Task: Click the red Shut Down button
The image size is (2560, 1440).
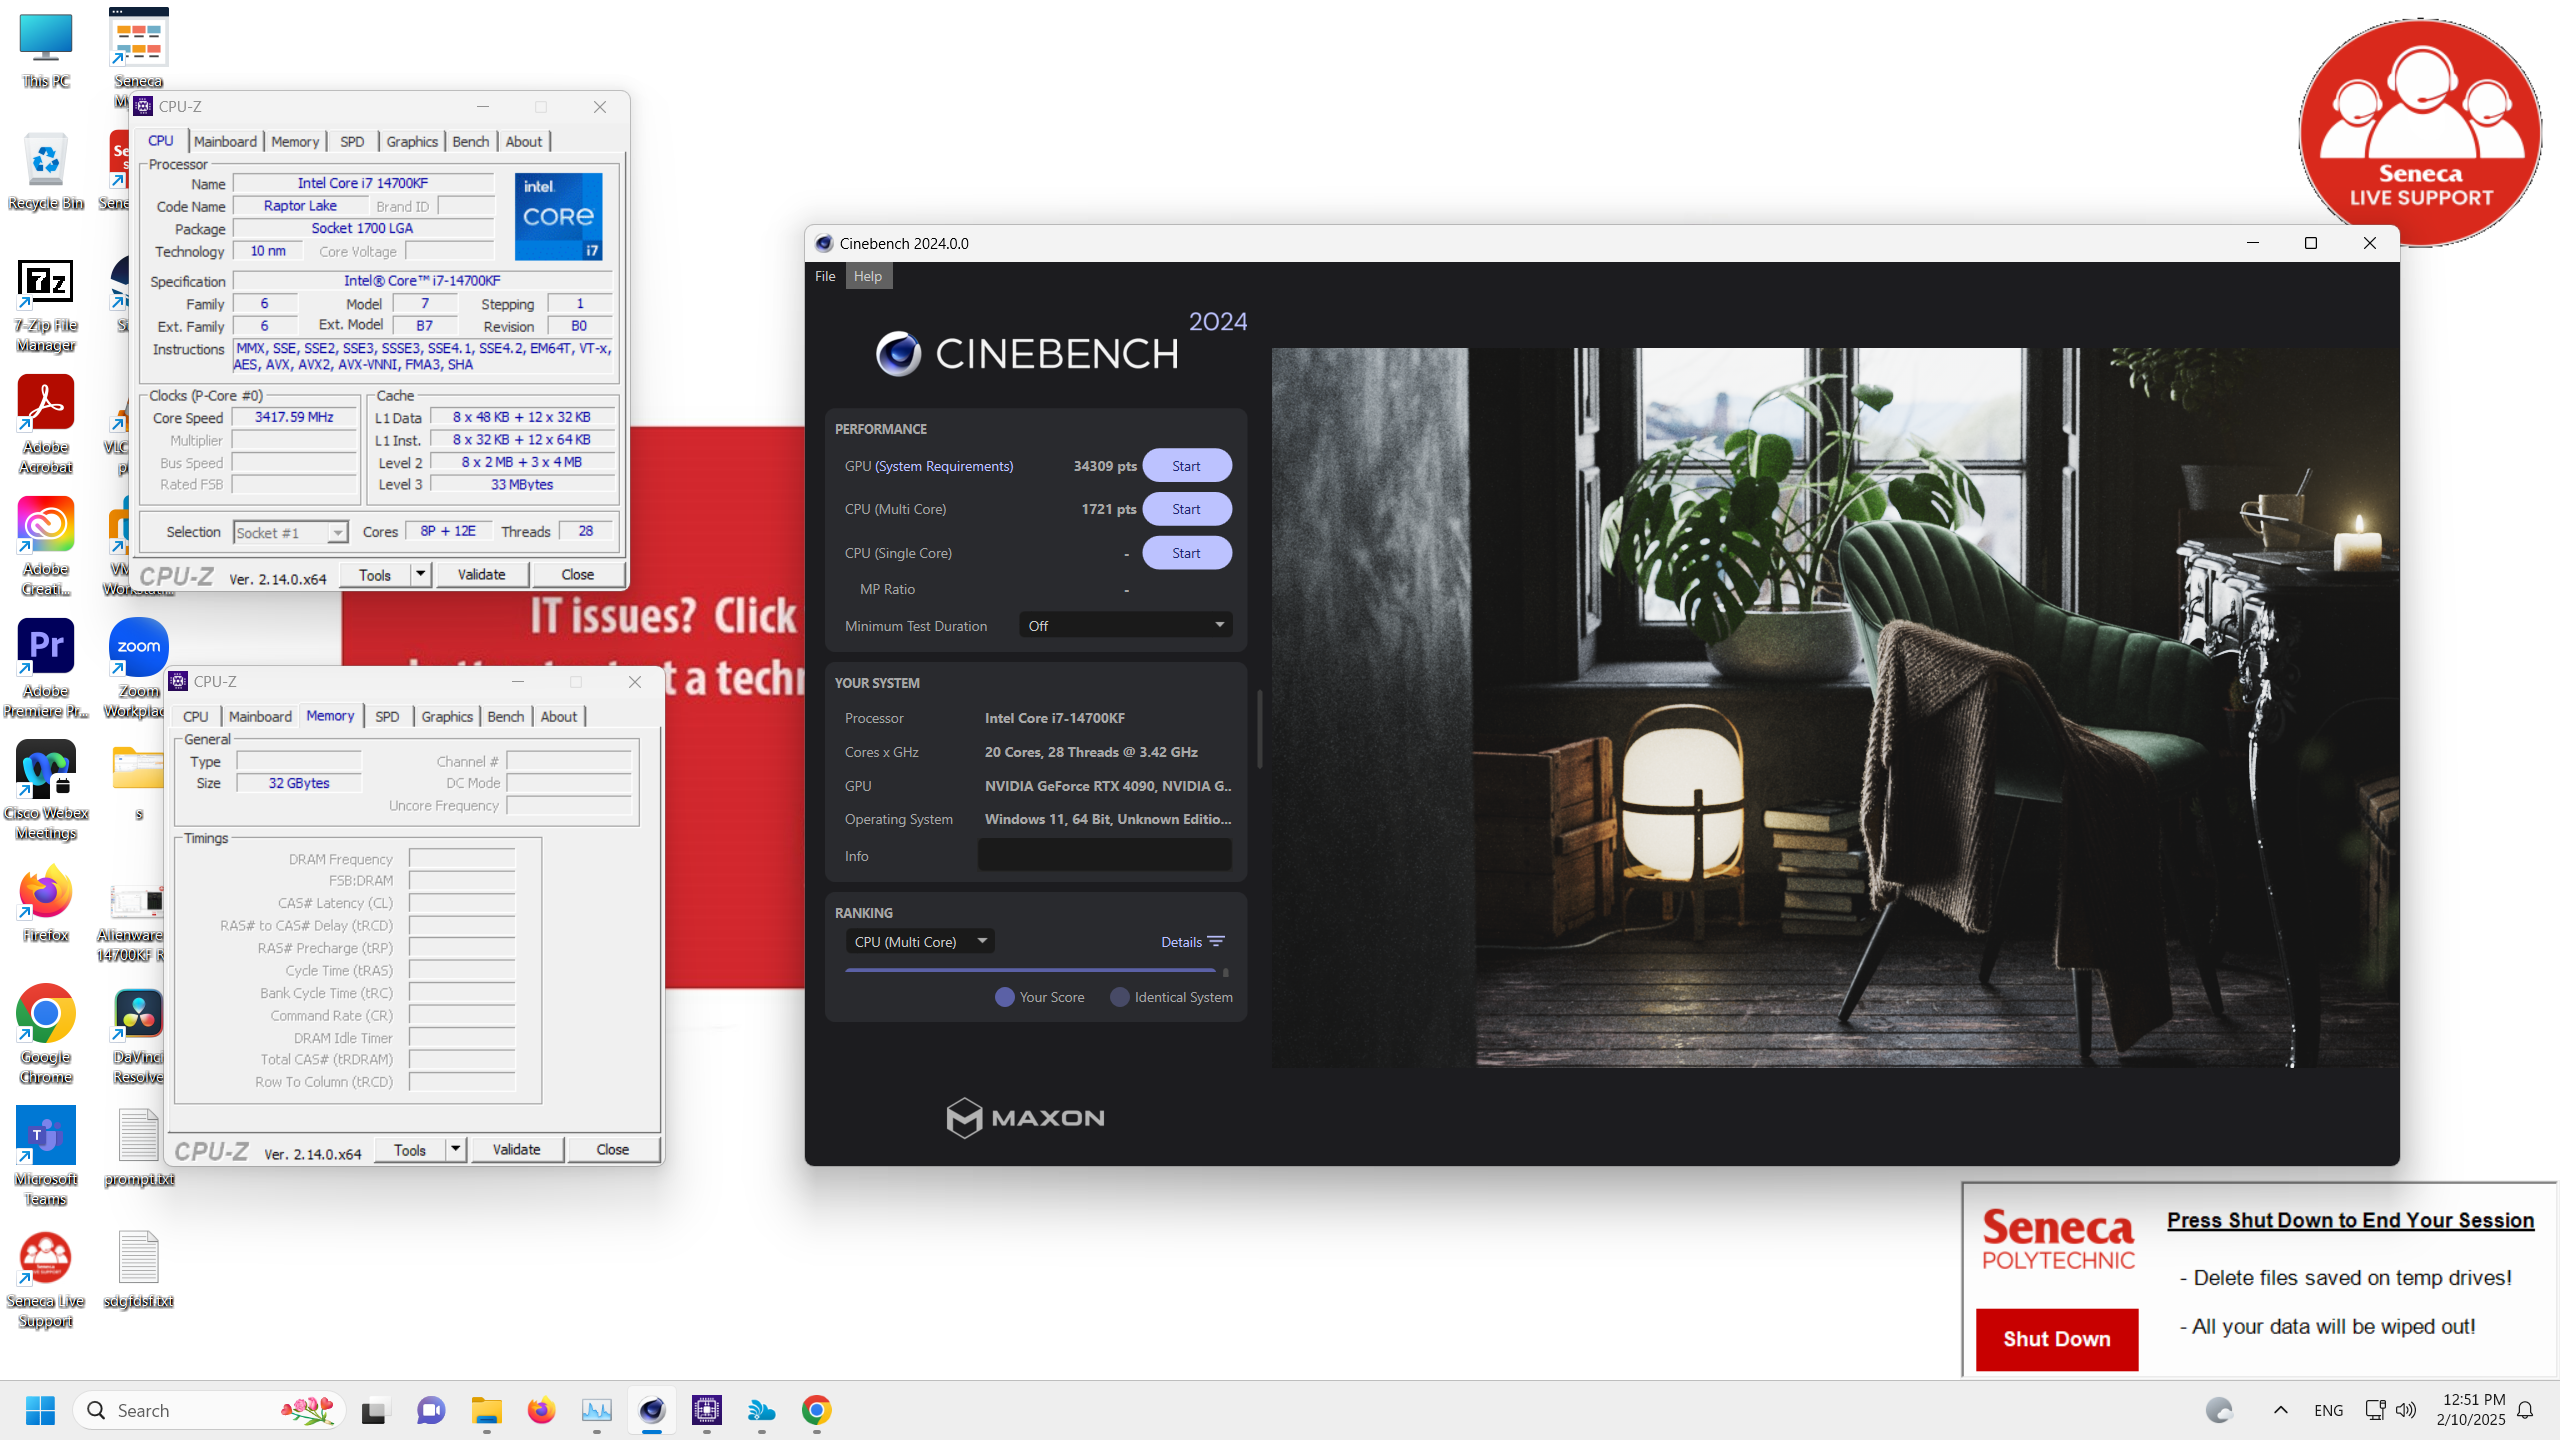Action: tap(2057, 1339)
